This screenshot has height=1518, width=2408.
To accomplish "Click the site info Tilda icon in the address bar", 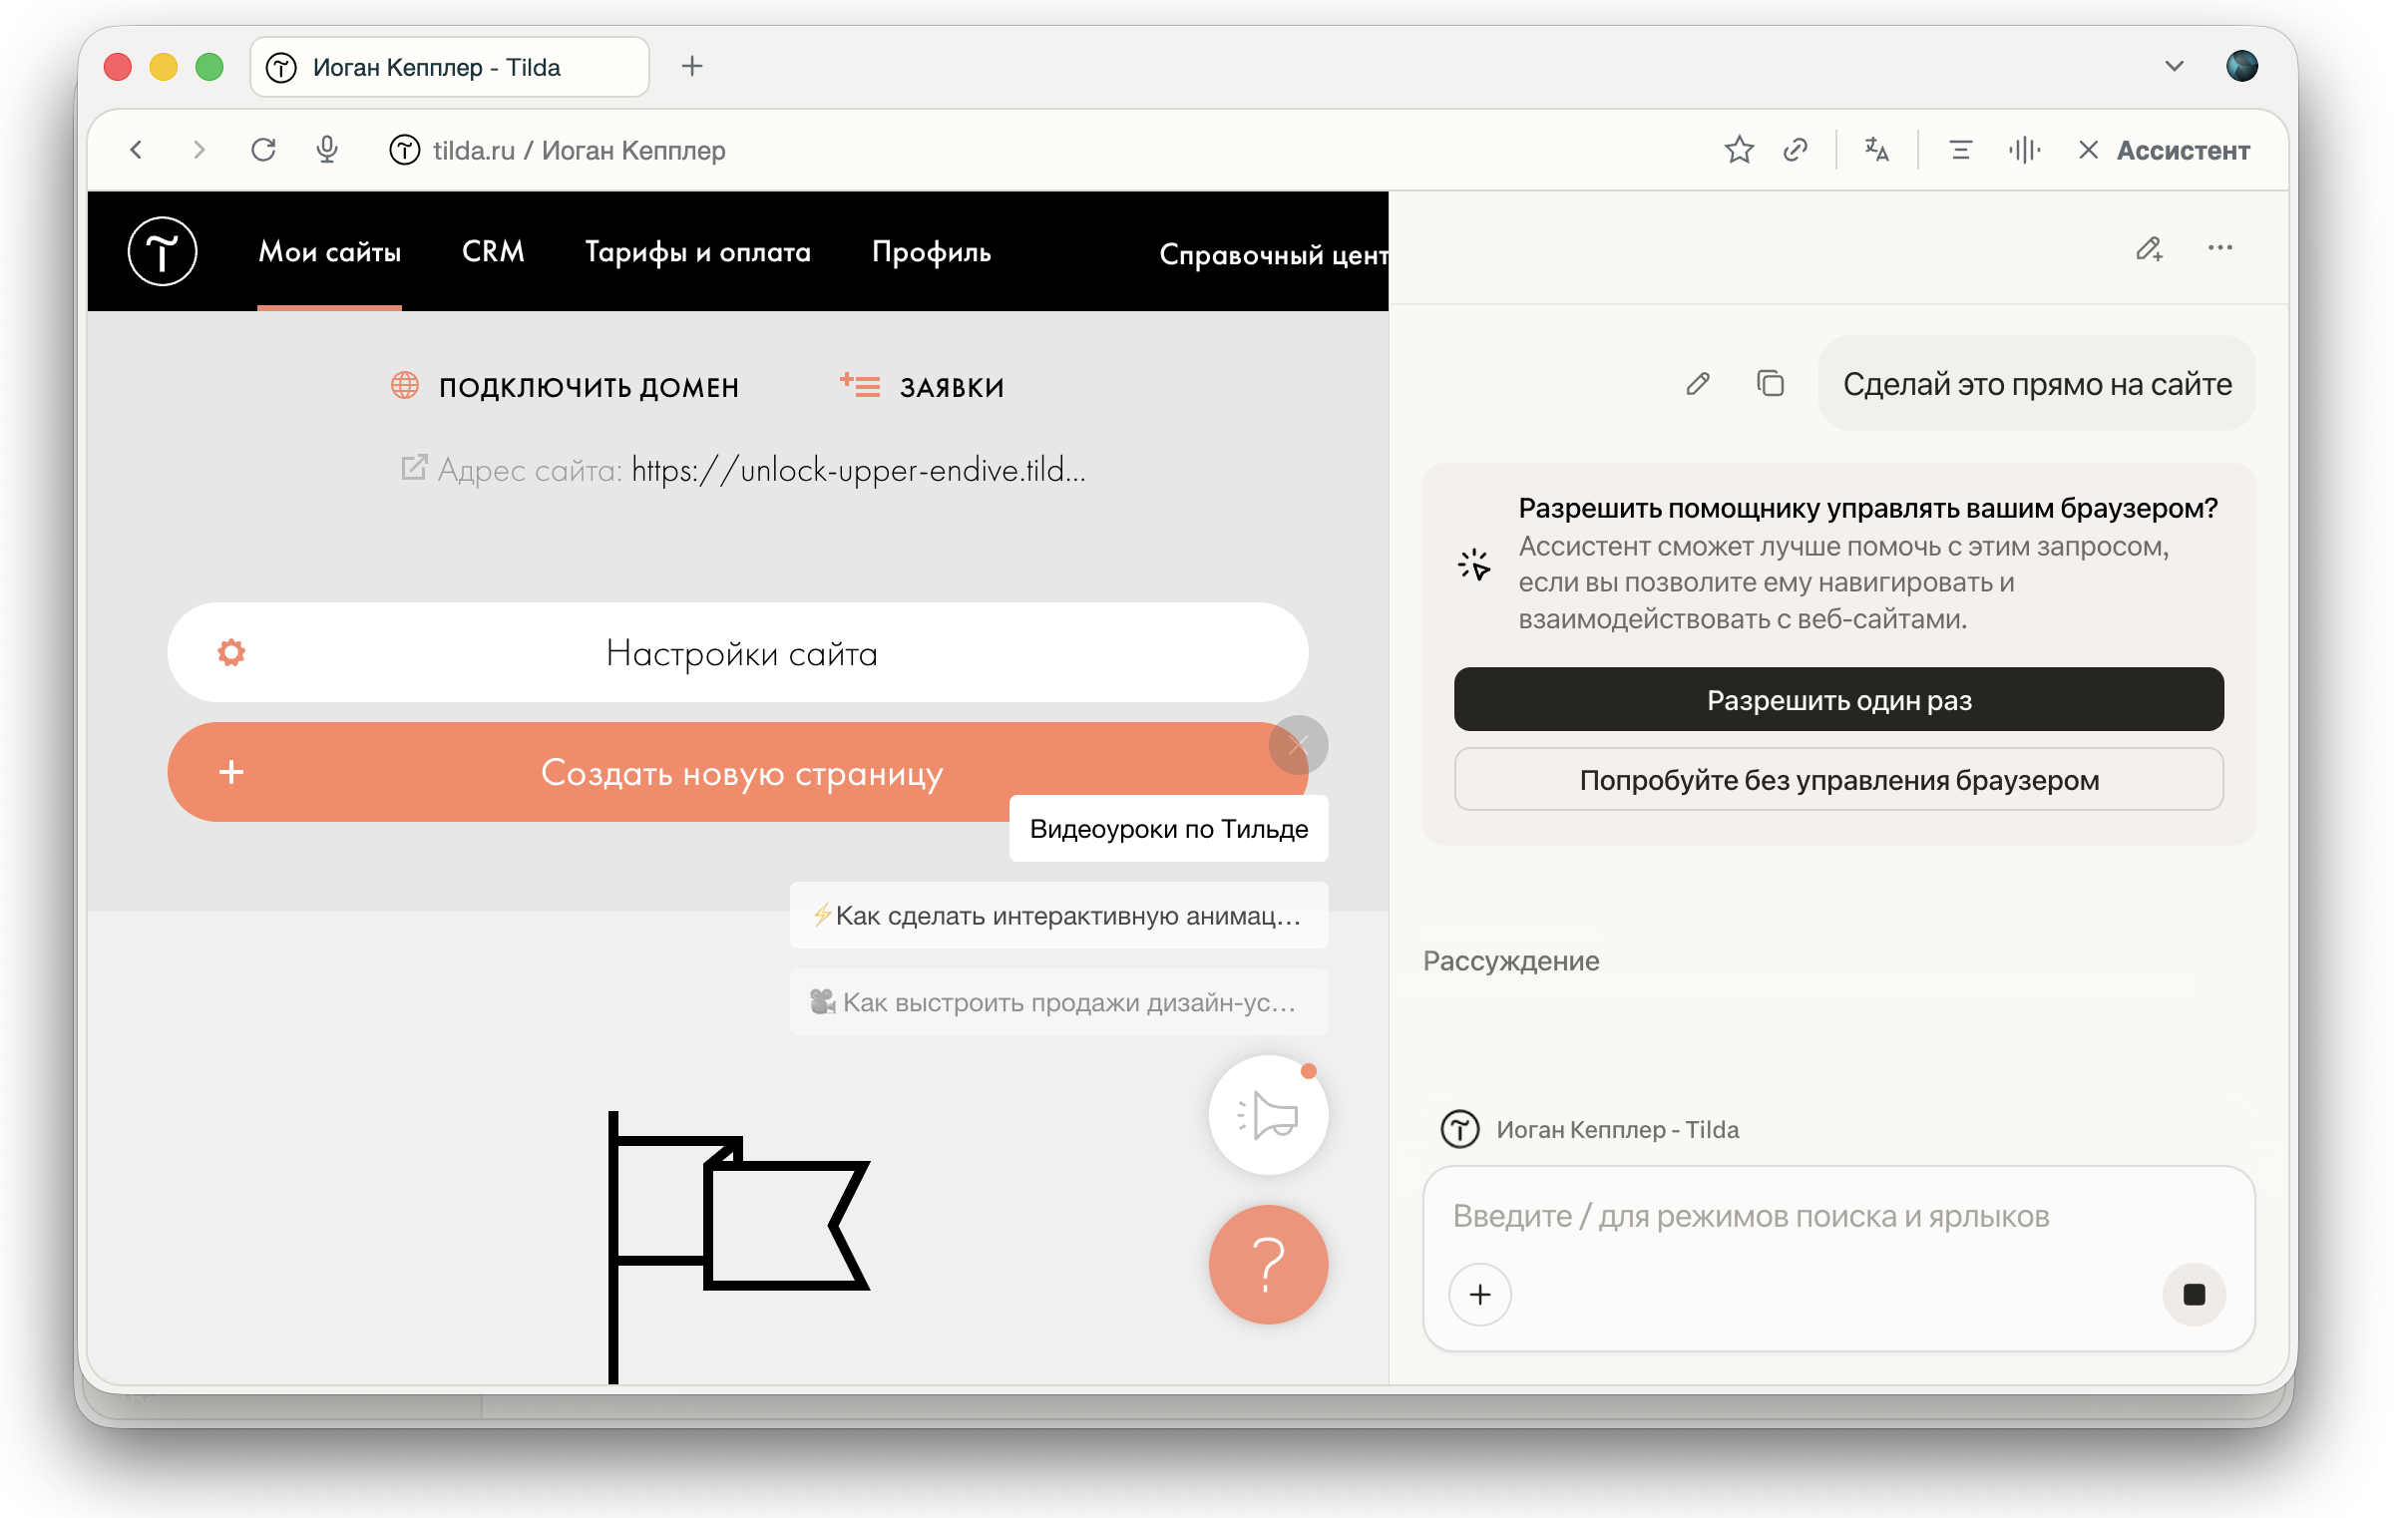I will (404, 150).
